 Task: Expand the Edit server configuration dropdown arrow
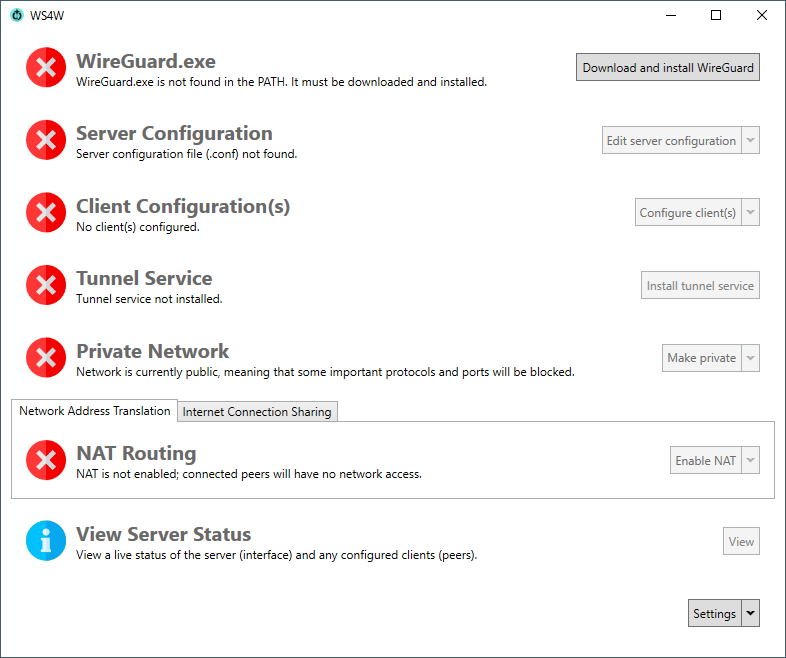point(750,140)
